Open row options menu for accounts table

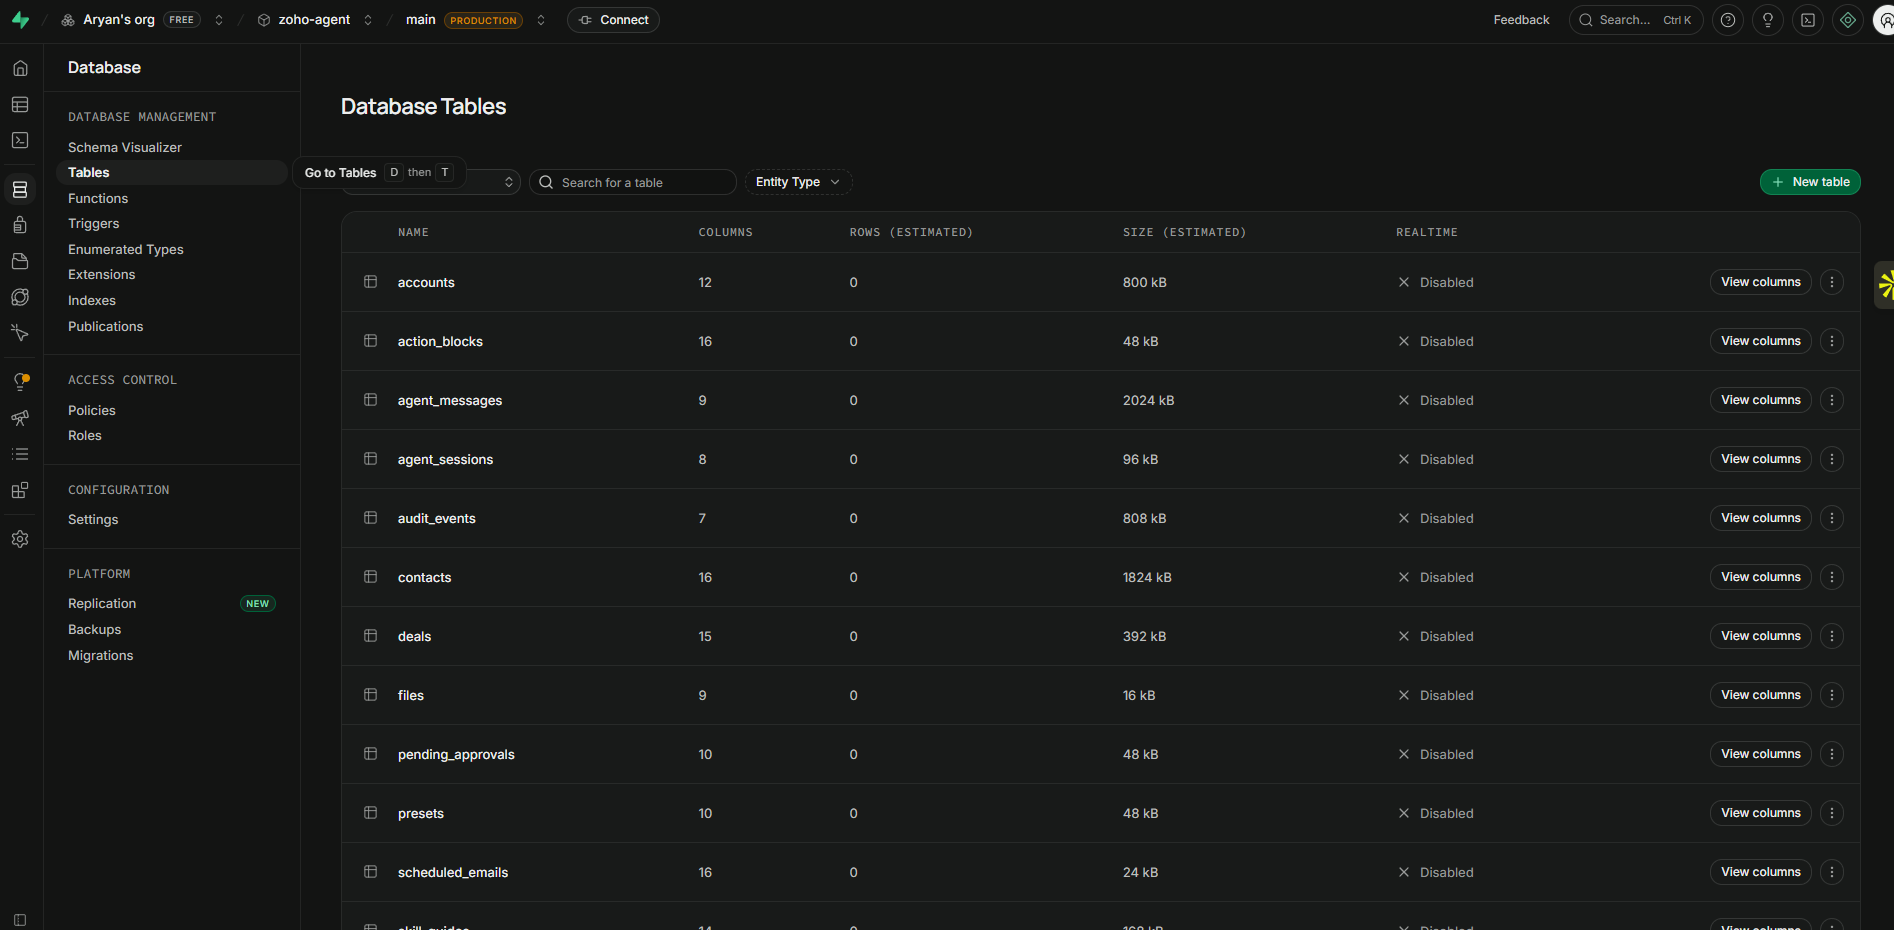click(1832, 282)
